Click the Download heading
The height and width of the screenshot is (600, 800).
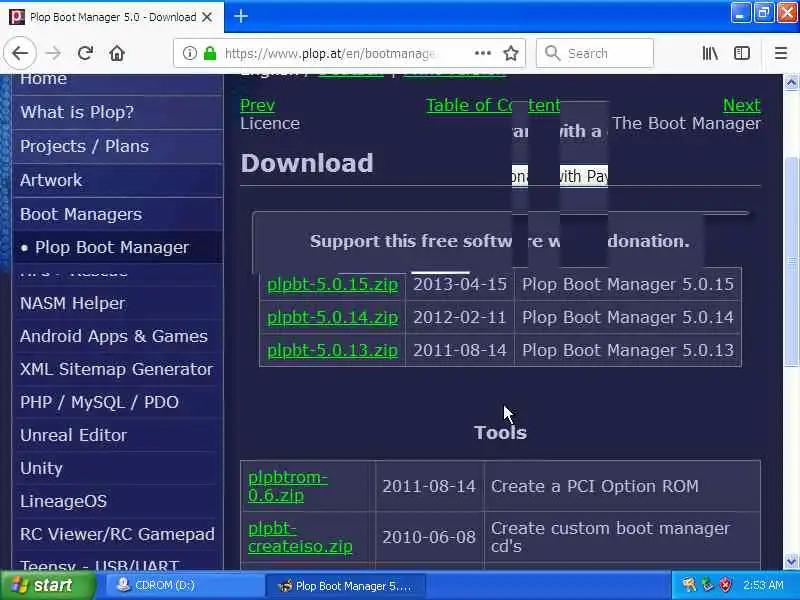(x=307, y=163)
